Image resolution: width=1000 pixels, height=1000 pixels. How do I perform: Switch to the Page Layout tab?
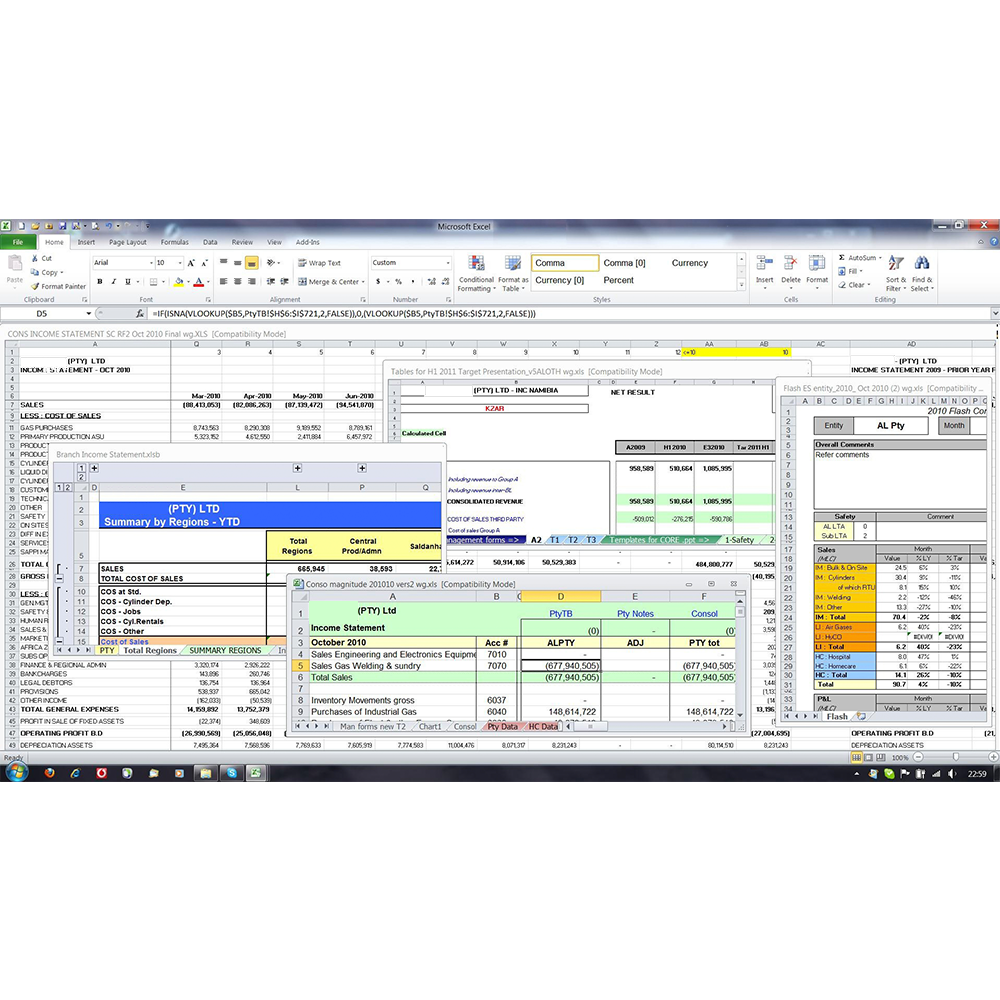point(128,242)
